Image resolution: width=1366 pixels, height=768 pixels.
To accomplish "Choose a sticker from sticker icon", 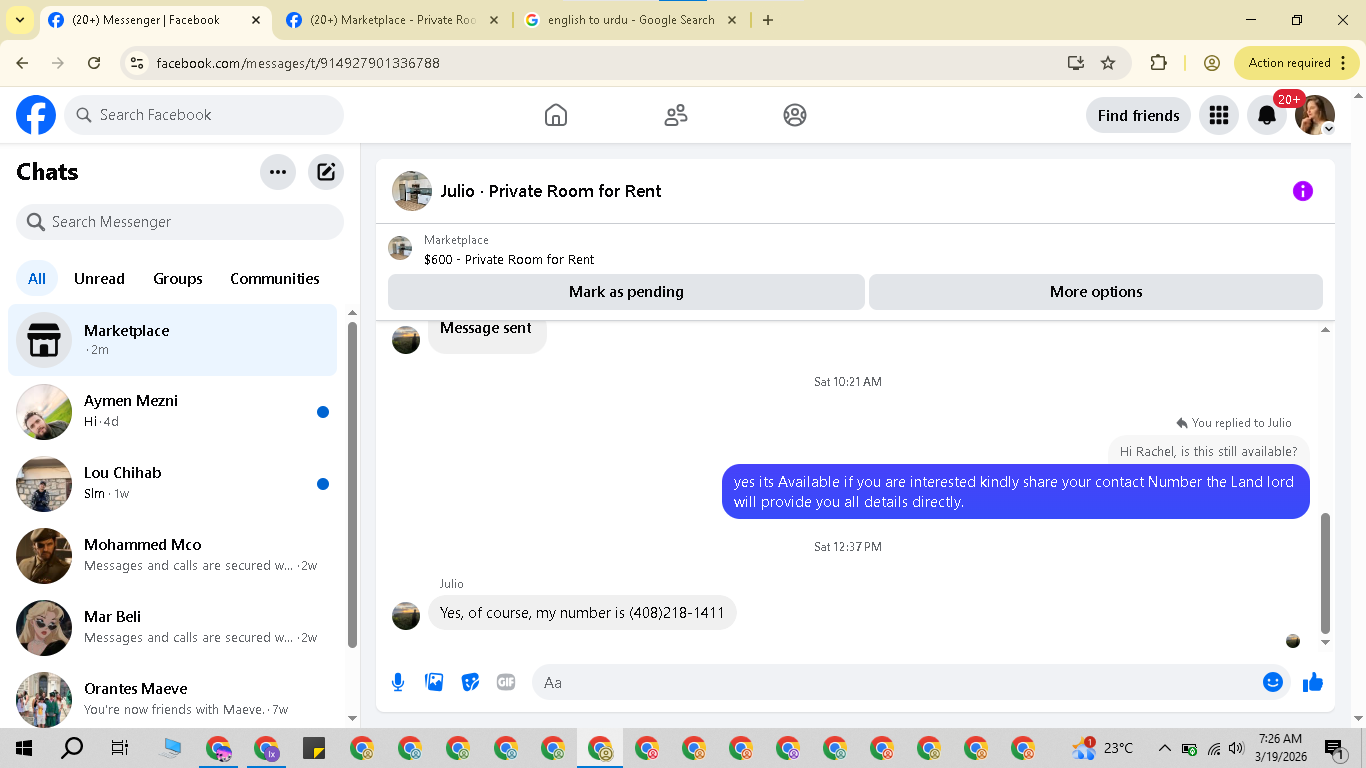I will (470, 682).
